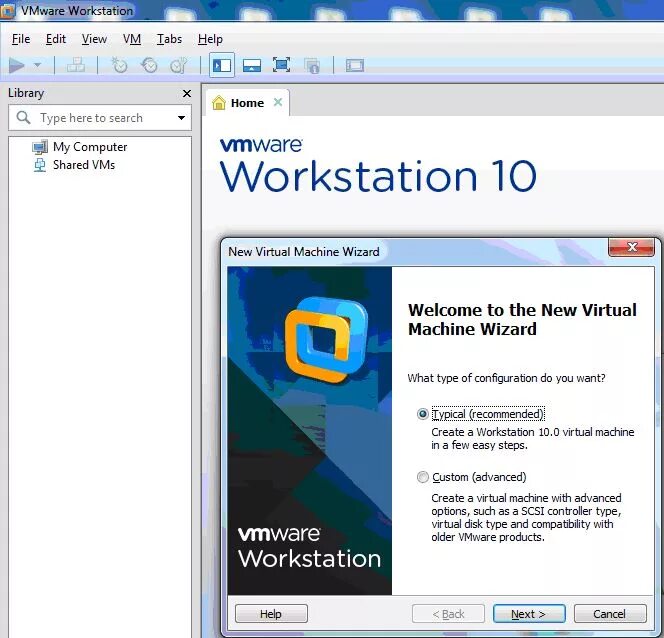The height and width of the screenshot is (638, 664).
Task: Click the My Computer monitor icon
Action: 40,147
